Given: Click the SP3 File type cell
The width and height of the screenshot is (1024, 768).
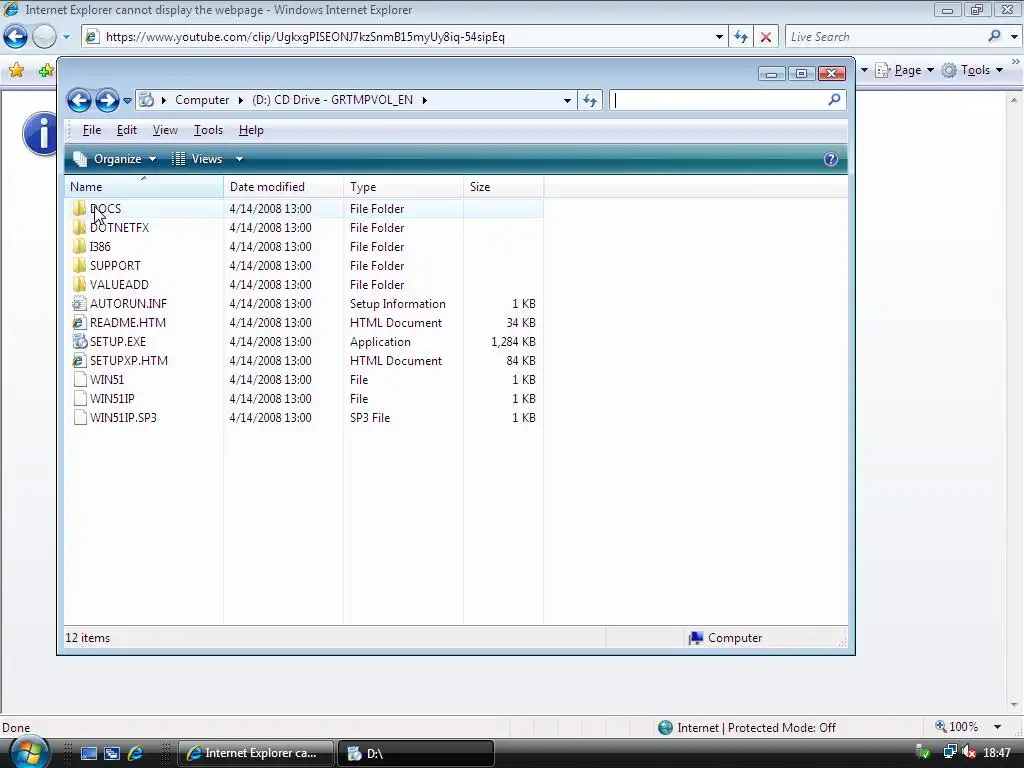Looking at the screenshot, I should pyautogui.click(x=370, y=417).
